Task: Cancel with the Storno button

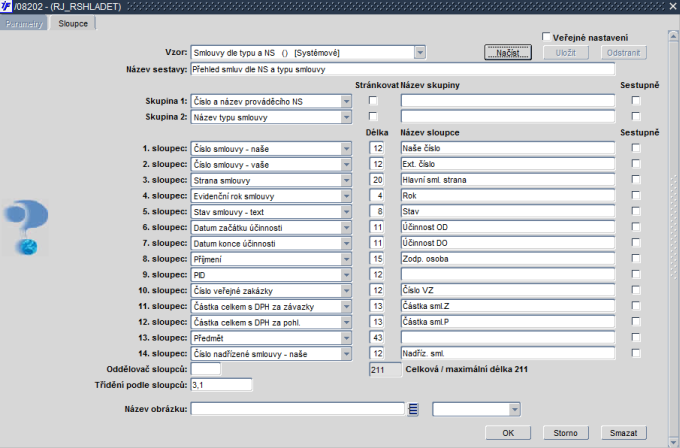Action: (x=566, y=433)
